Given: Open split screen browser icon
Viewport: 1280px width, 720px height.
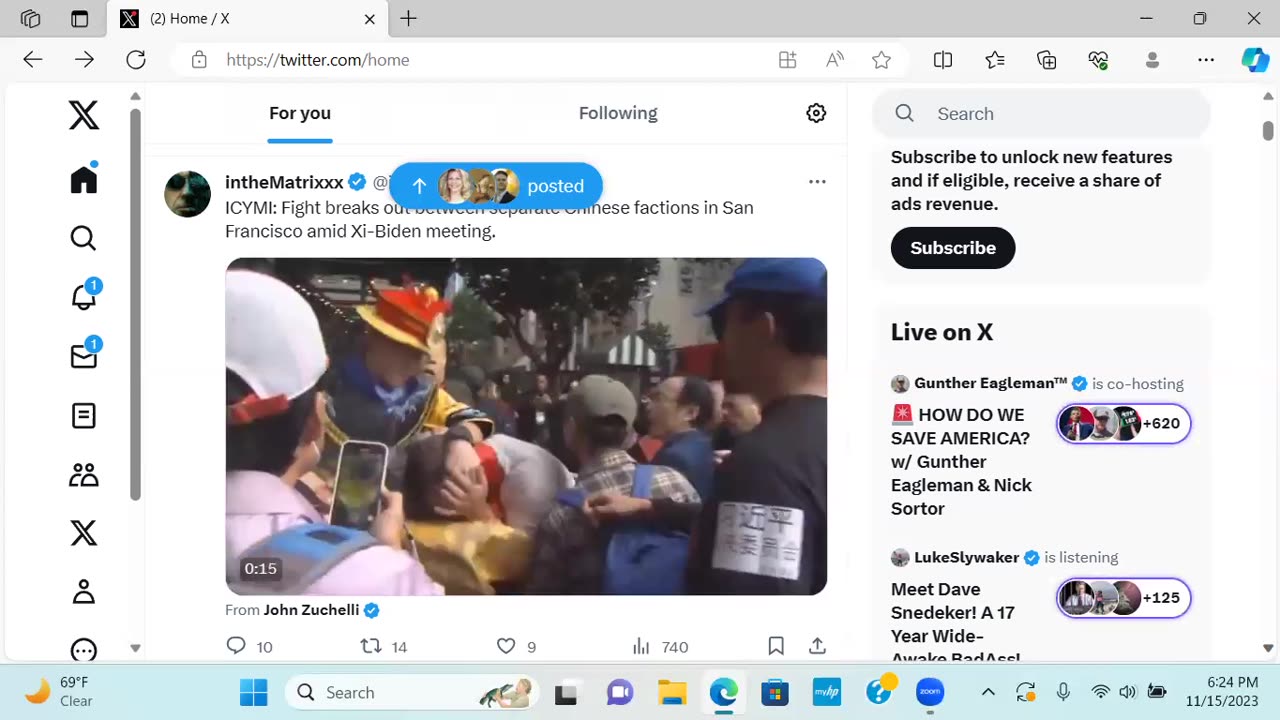Looking at the screenshot, I should coord(943,60).
